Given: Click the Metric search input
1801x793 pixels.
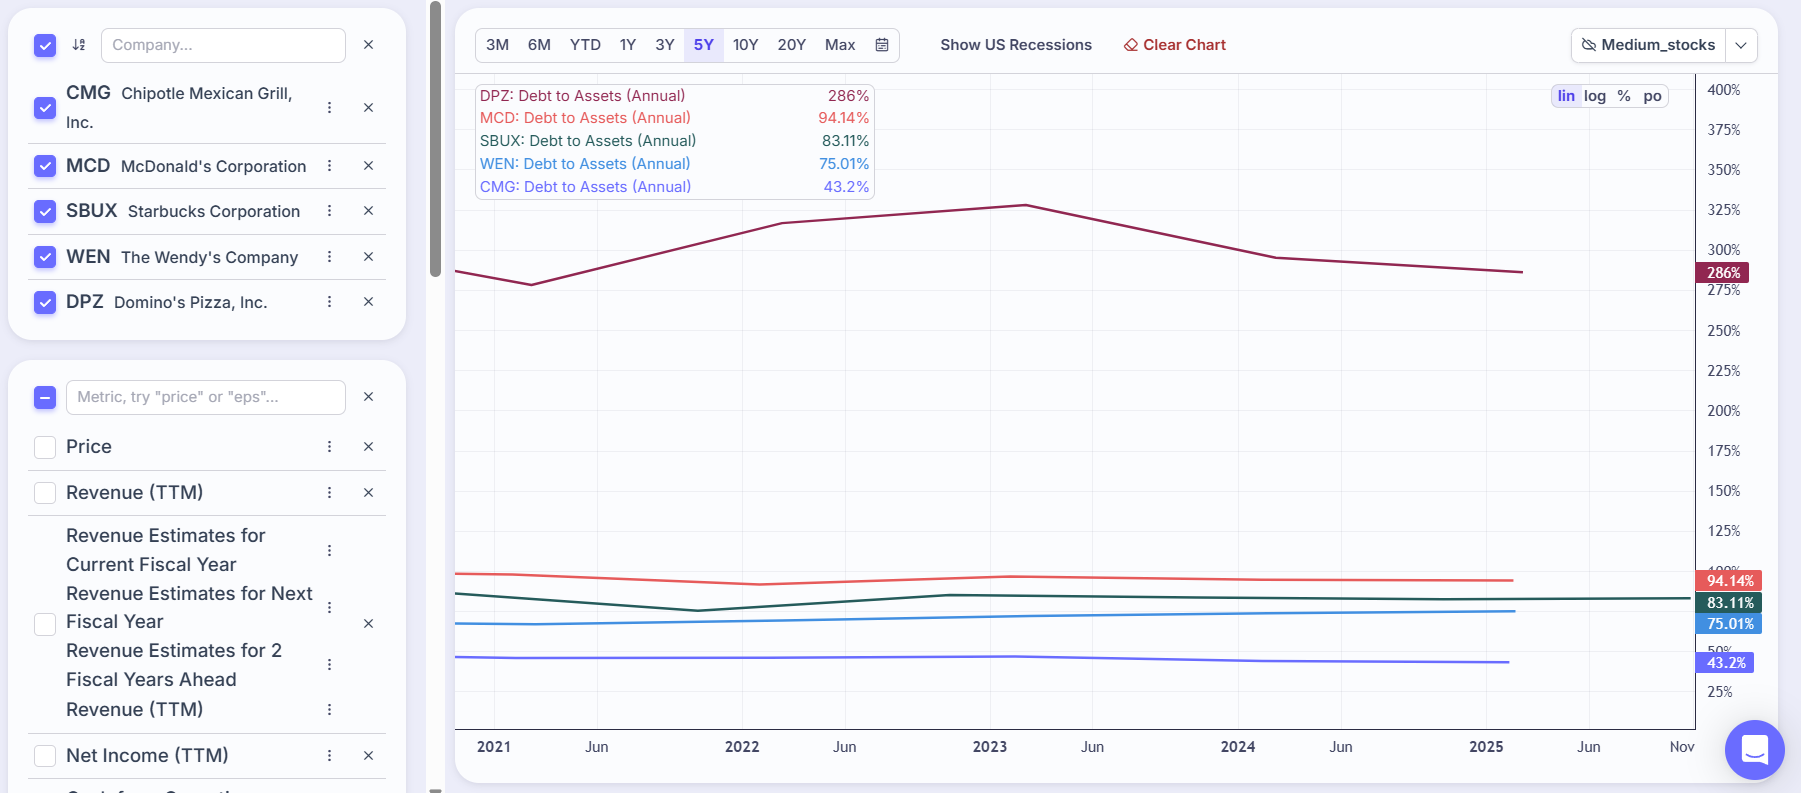Looking at the screenshot, I should (x=205, y=397).
